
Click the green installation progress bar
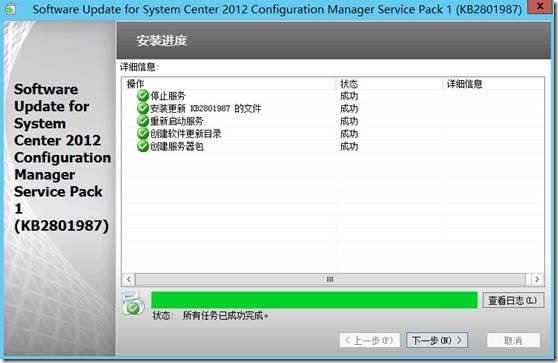click(314, 300)
